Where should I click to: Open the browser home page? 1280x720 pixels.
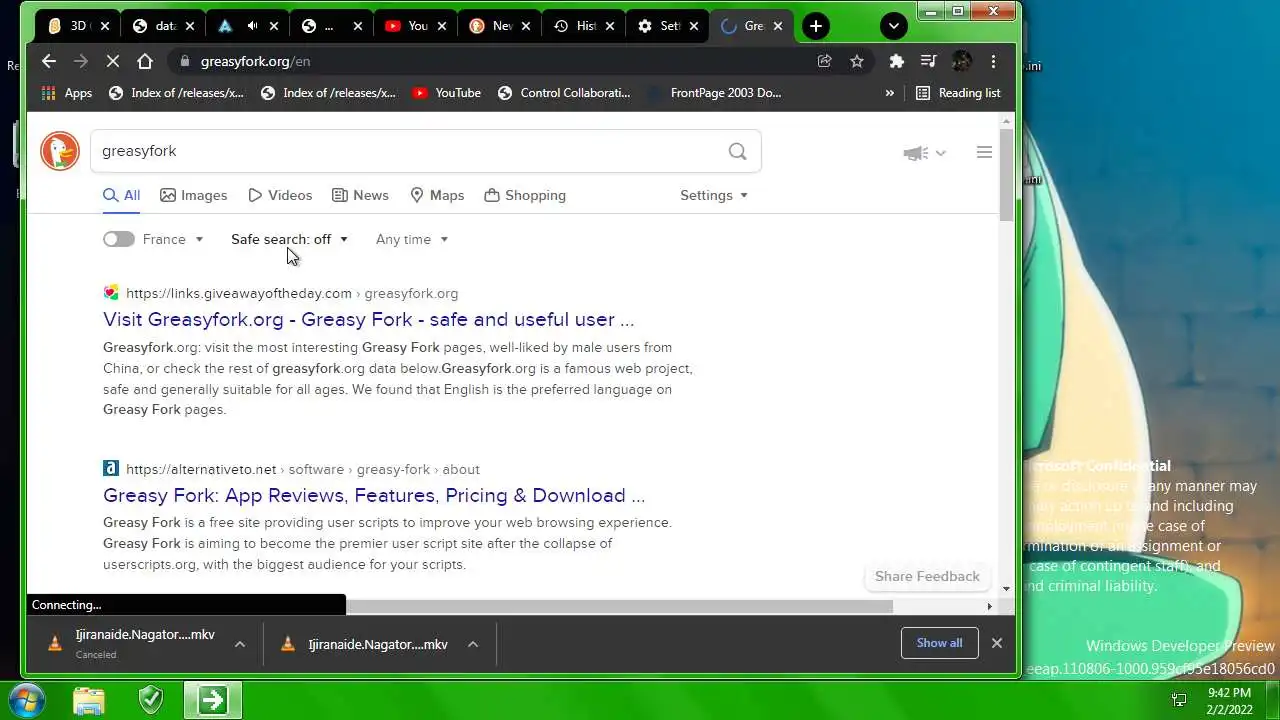click(145, 61)
